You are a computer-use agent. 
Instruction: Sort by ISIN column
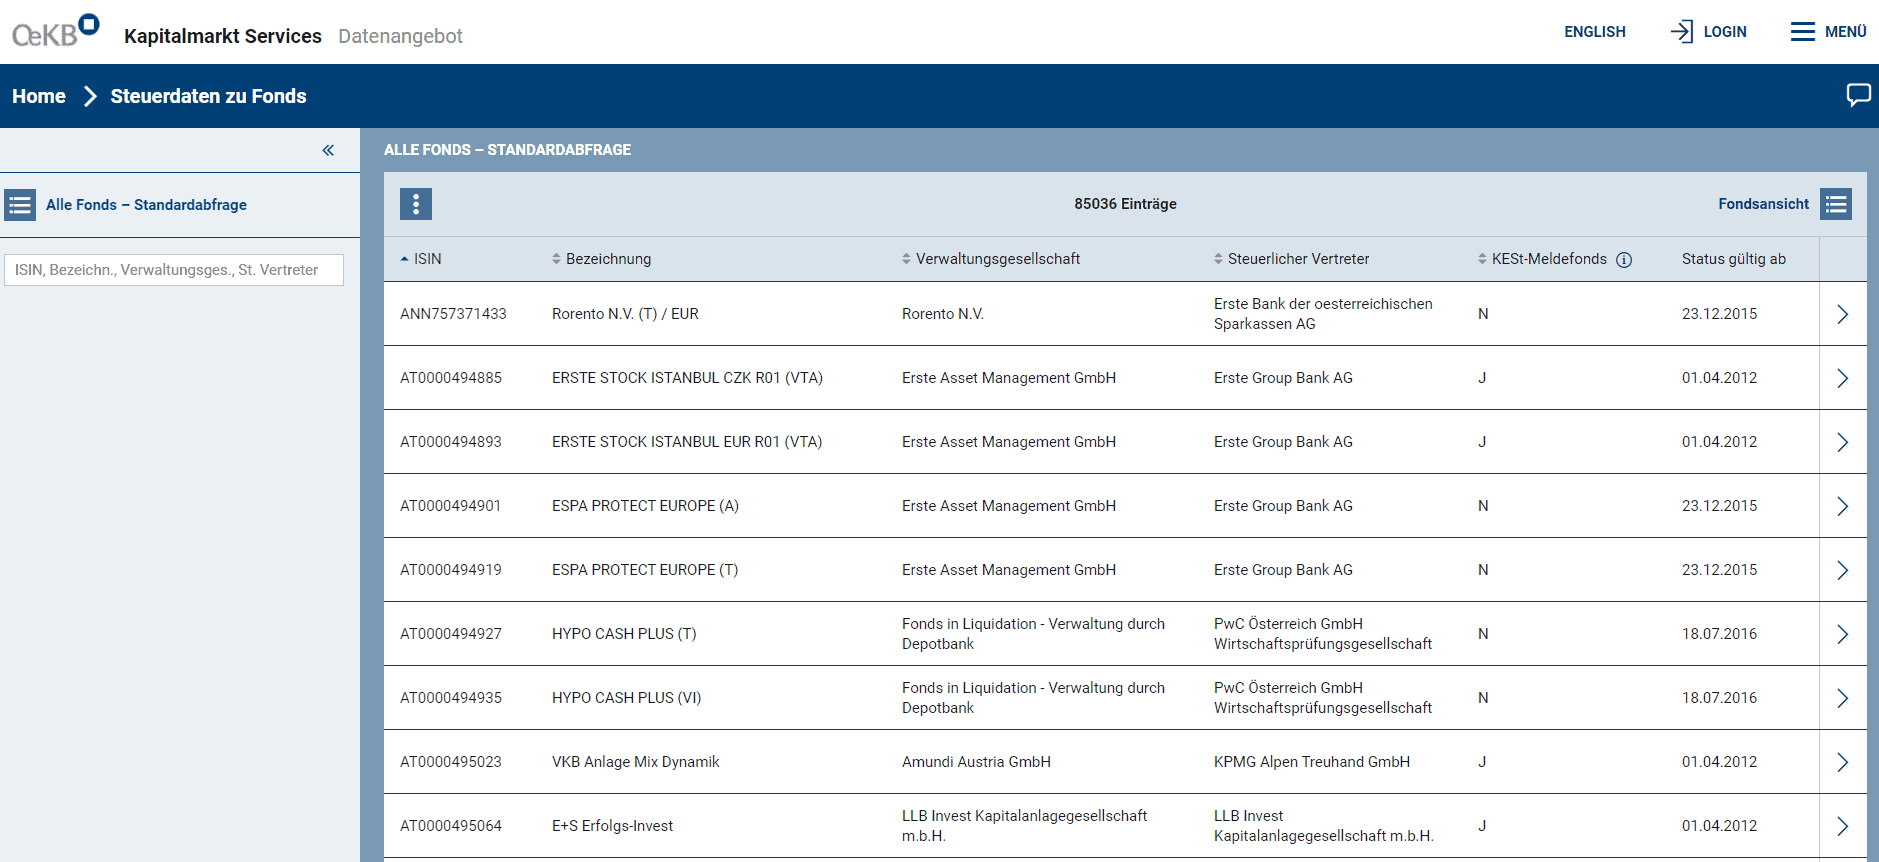point(421,259)
